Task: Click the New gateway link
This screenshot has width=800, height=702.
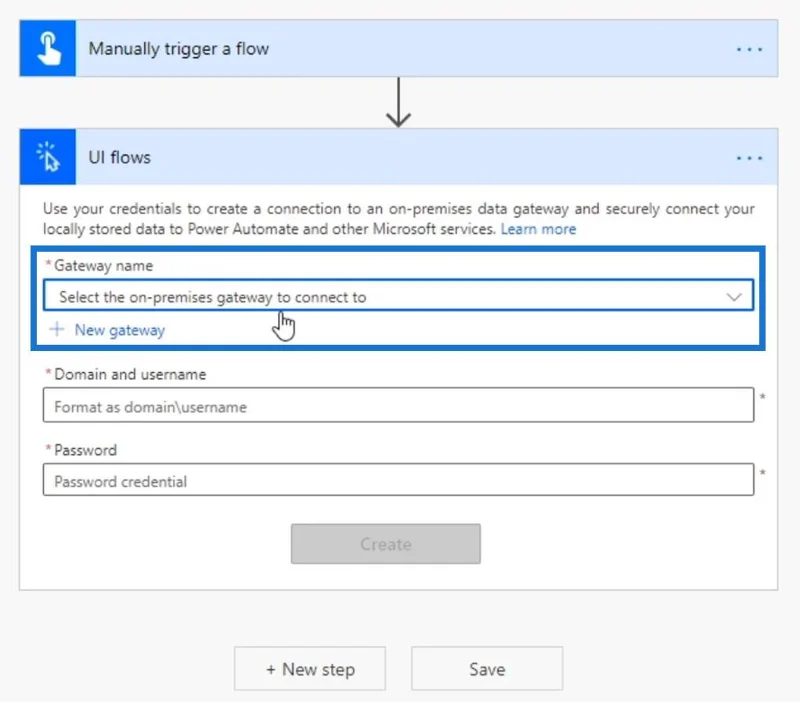Action: point(119,330)
